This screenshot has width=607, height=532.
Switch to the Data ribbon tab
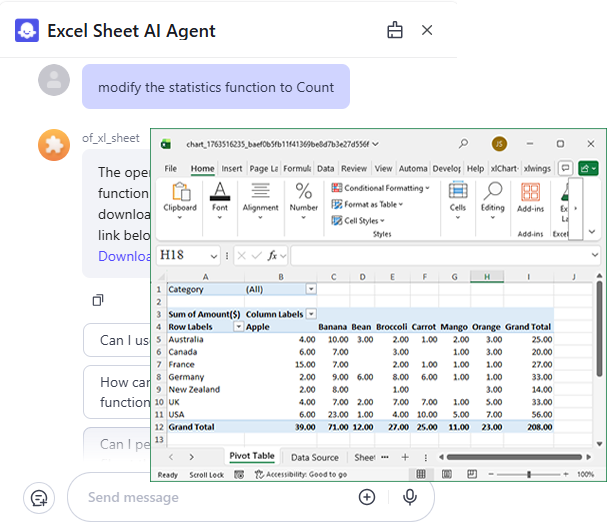click(x=325, y=168)
